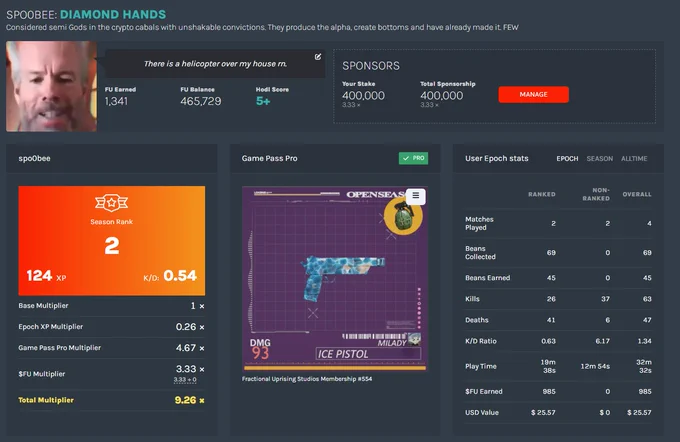This screenshot has width=680, height=442.
Task: Click Total Sponsorship amount 400,000
Action: tap(441, 95)
